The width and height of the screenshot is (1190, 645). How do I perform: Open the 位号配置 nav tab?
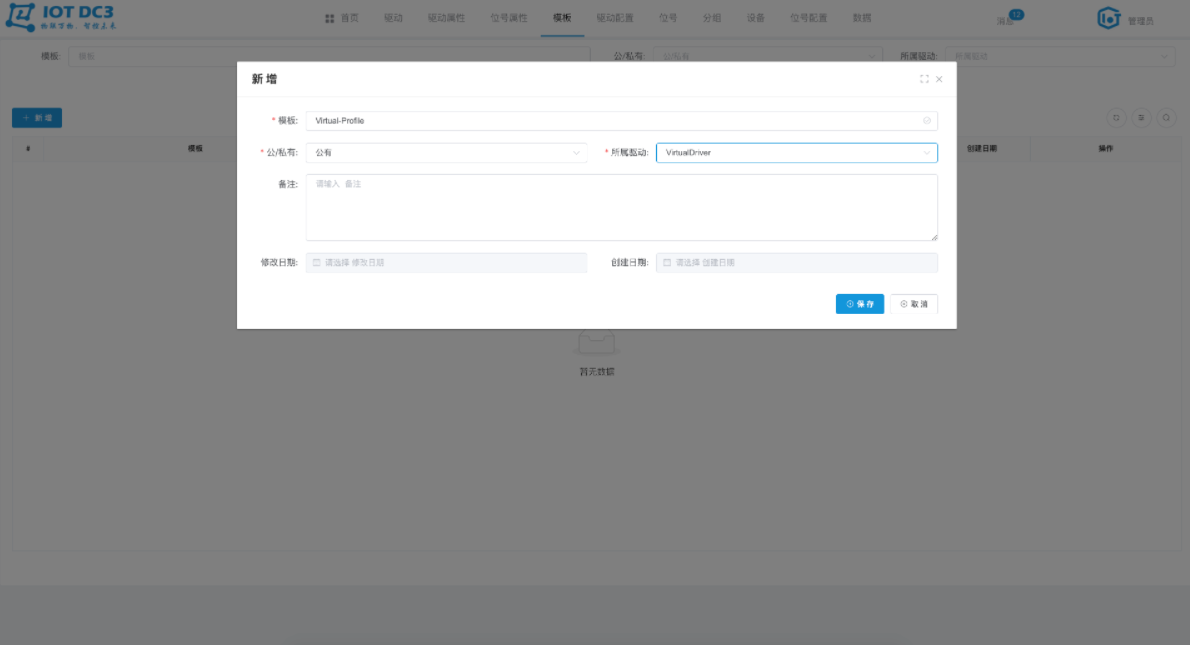(x=808, y=18)
